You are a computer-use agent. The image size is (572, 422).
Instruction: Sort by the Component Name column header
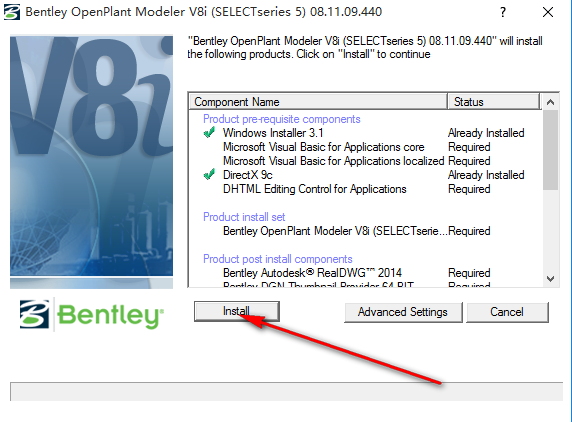(x=318, y=101)
